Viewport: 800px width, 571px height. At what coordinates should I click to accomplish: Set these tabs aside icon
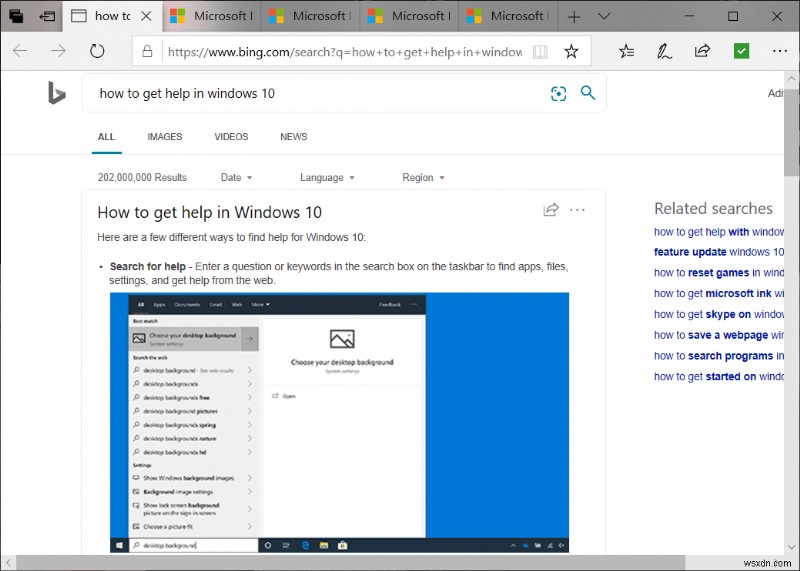pos(47,16)
